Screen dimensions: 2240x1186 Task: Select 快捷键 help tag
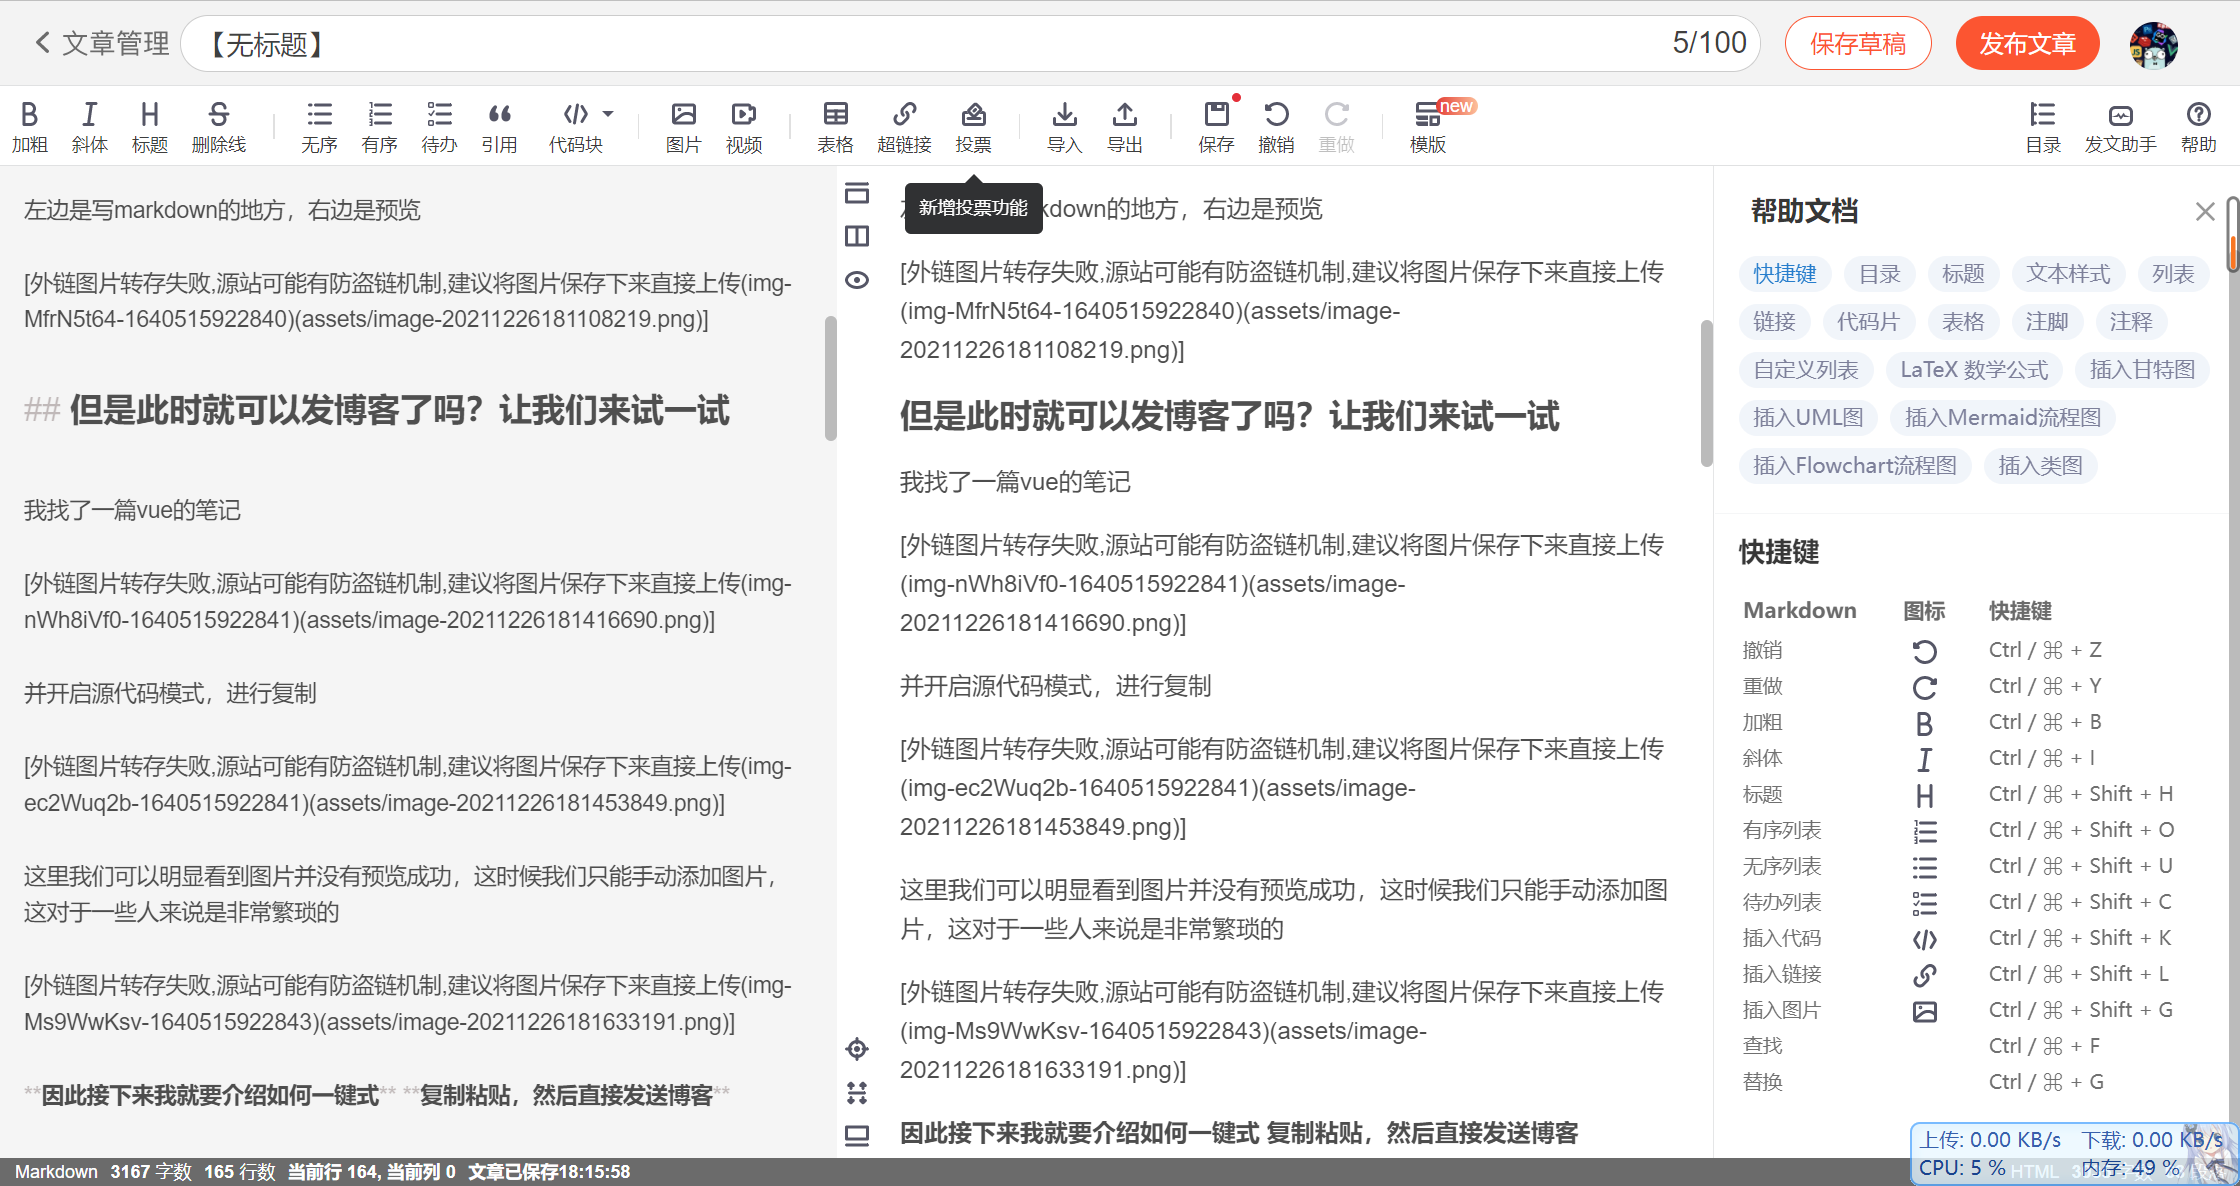tap(1785, 274)
